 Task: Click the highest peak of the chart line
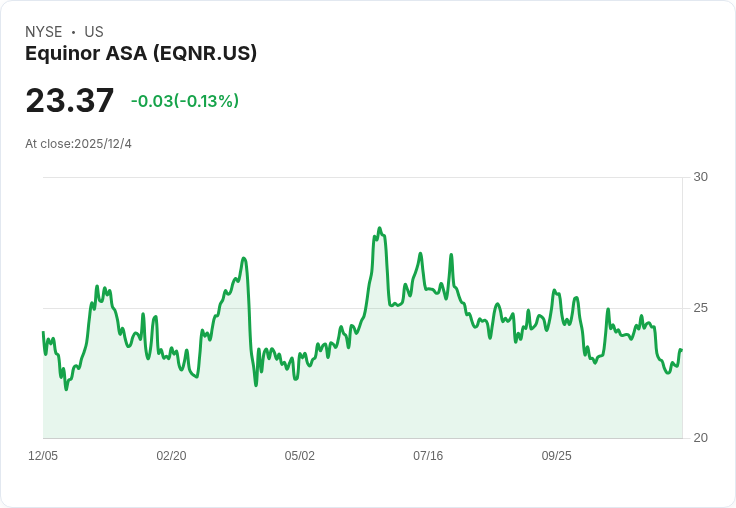380,228
